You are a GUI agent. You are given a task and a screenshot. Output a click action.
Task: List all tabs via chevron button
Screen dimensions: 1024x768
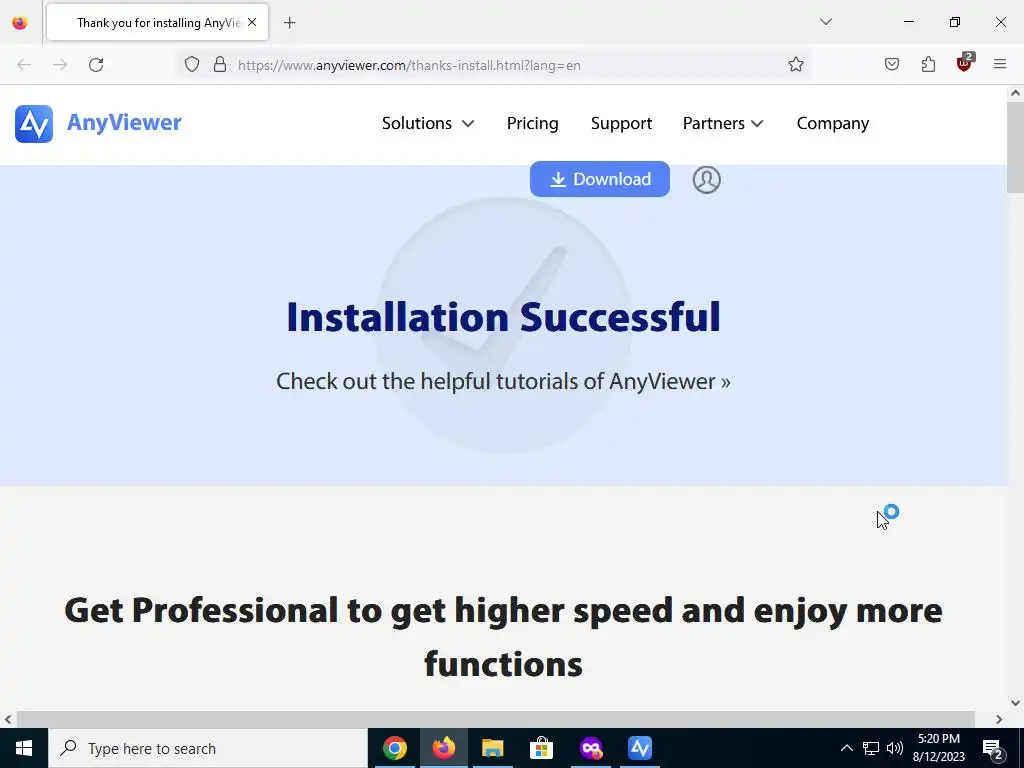tap(825, 22)
